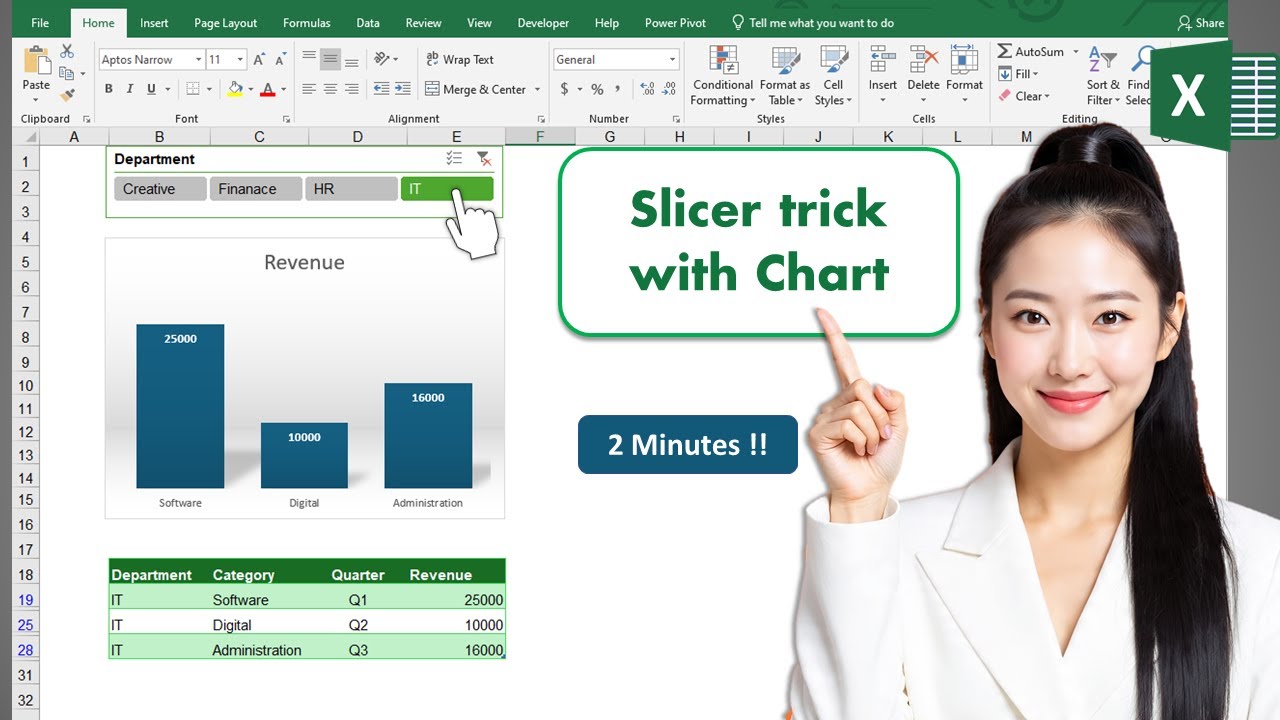The width and height of the screenshot is (1280, 720).
Task: Open Sort & Filter menu
Action: tap(1103, 76)
